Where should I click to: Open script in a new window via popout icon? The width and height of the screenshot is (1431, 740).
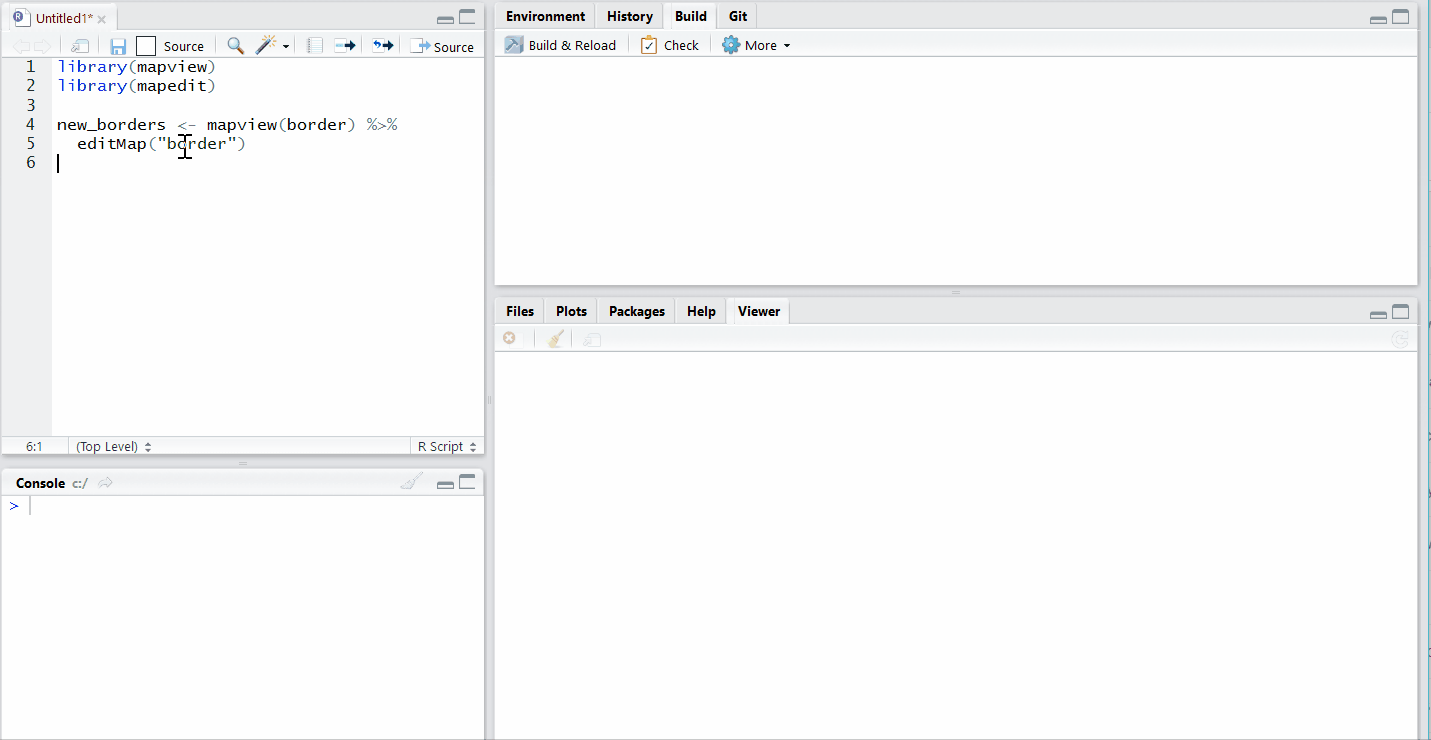pyautogui.click(x=79, y=46)
